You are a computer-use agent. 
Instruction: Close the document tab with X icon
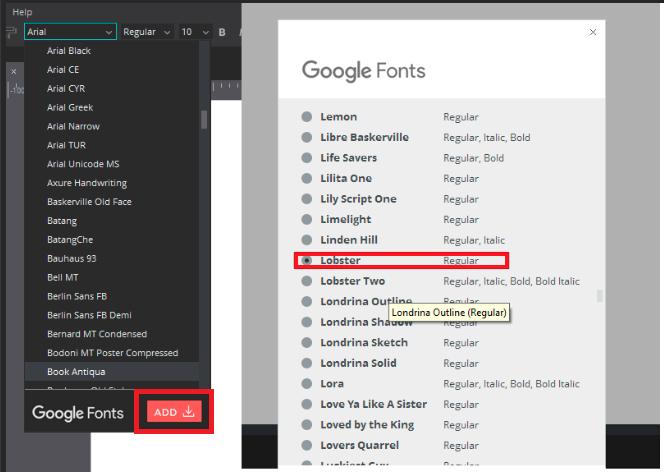(13, 72)
